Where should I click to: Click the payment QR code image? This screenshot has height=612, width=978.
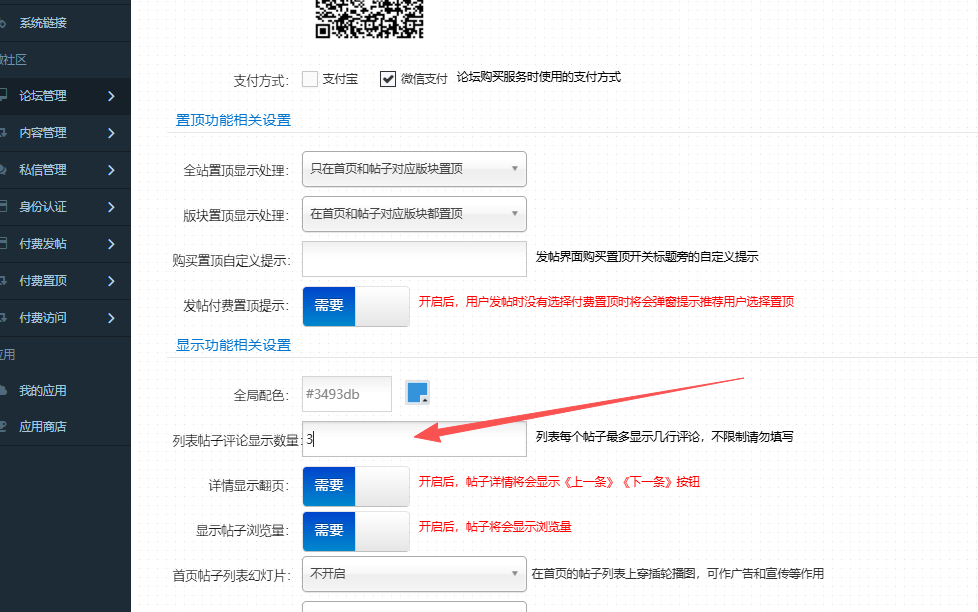click(x=369, y=18)
